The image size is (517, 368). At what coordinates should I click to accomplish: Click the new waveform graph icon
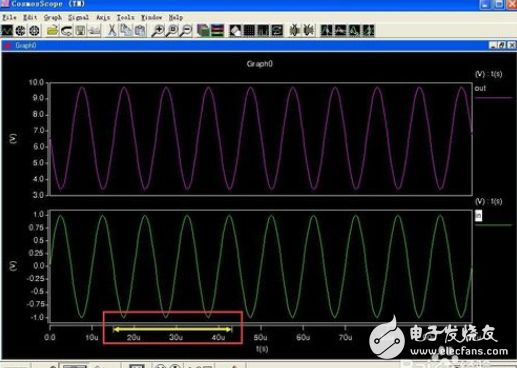click(x=7, y=31)
